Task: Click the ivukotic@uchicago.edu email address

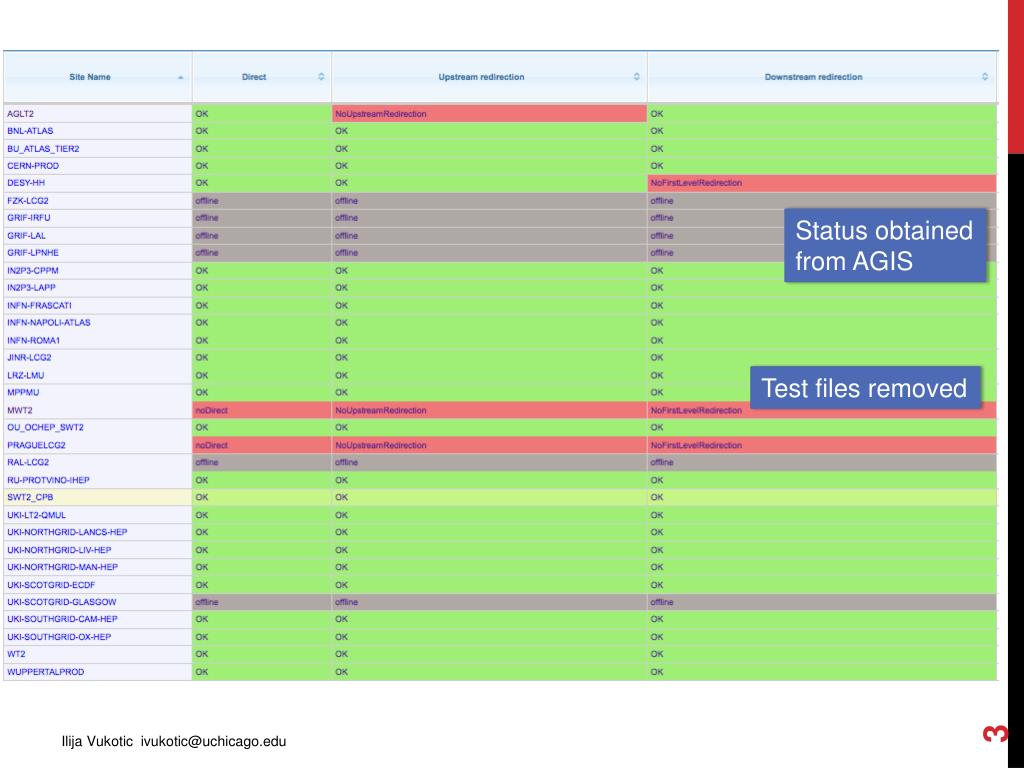Action: tap(214, 741)
